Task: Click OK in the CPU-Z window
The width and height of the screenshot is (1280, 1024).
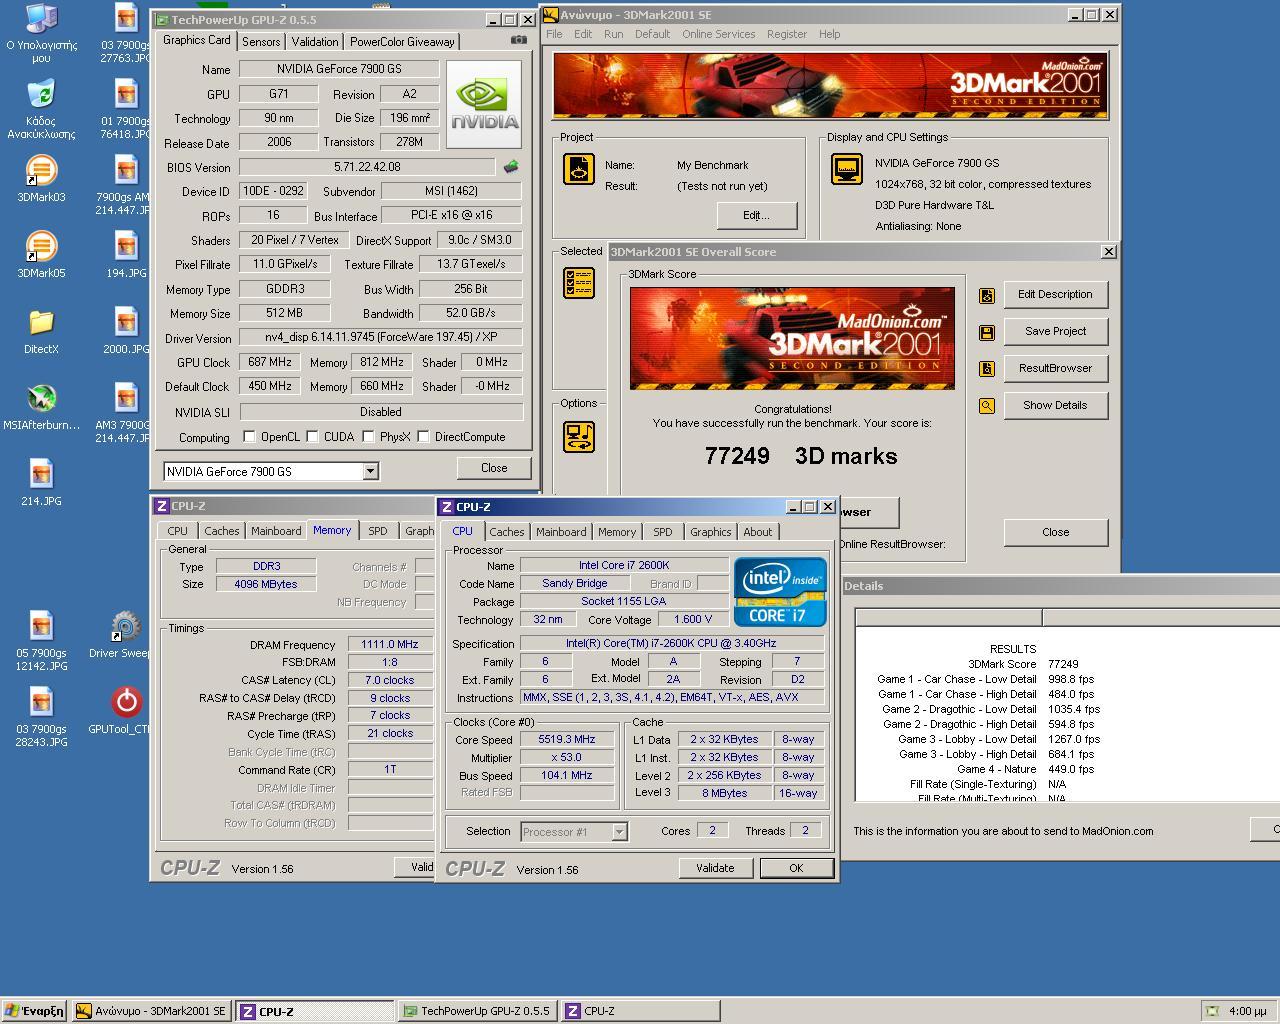Action: tap(796, 868)
